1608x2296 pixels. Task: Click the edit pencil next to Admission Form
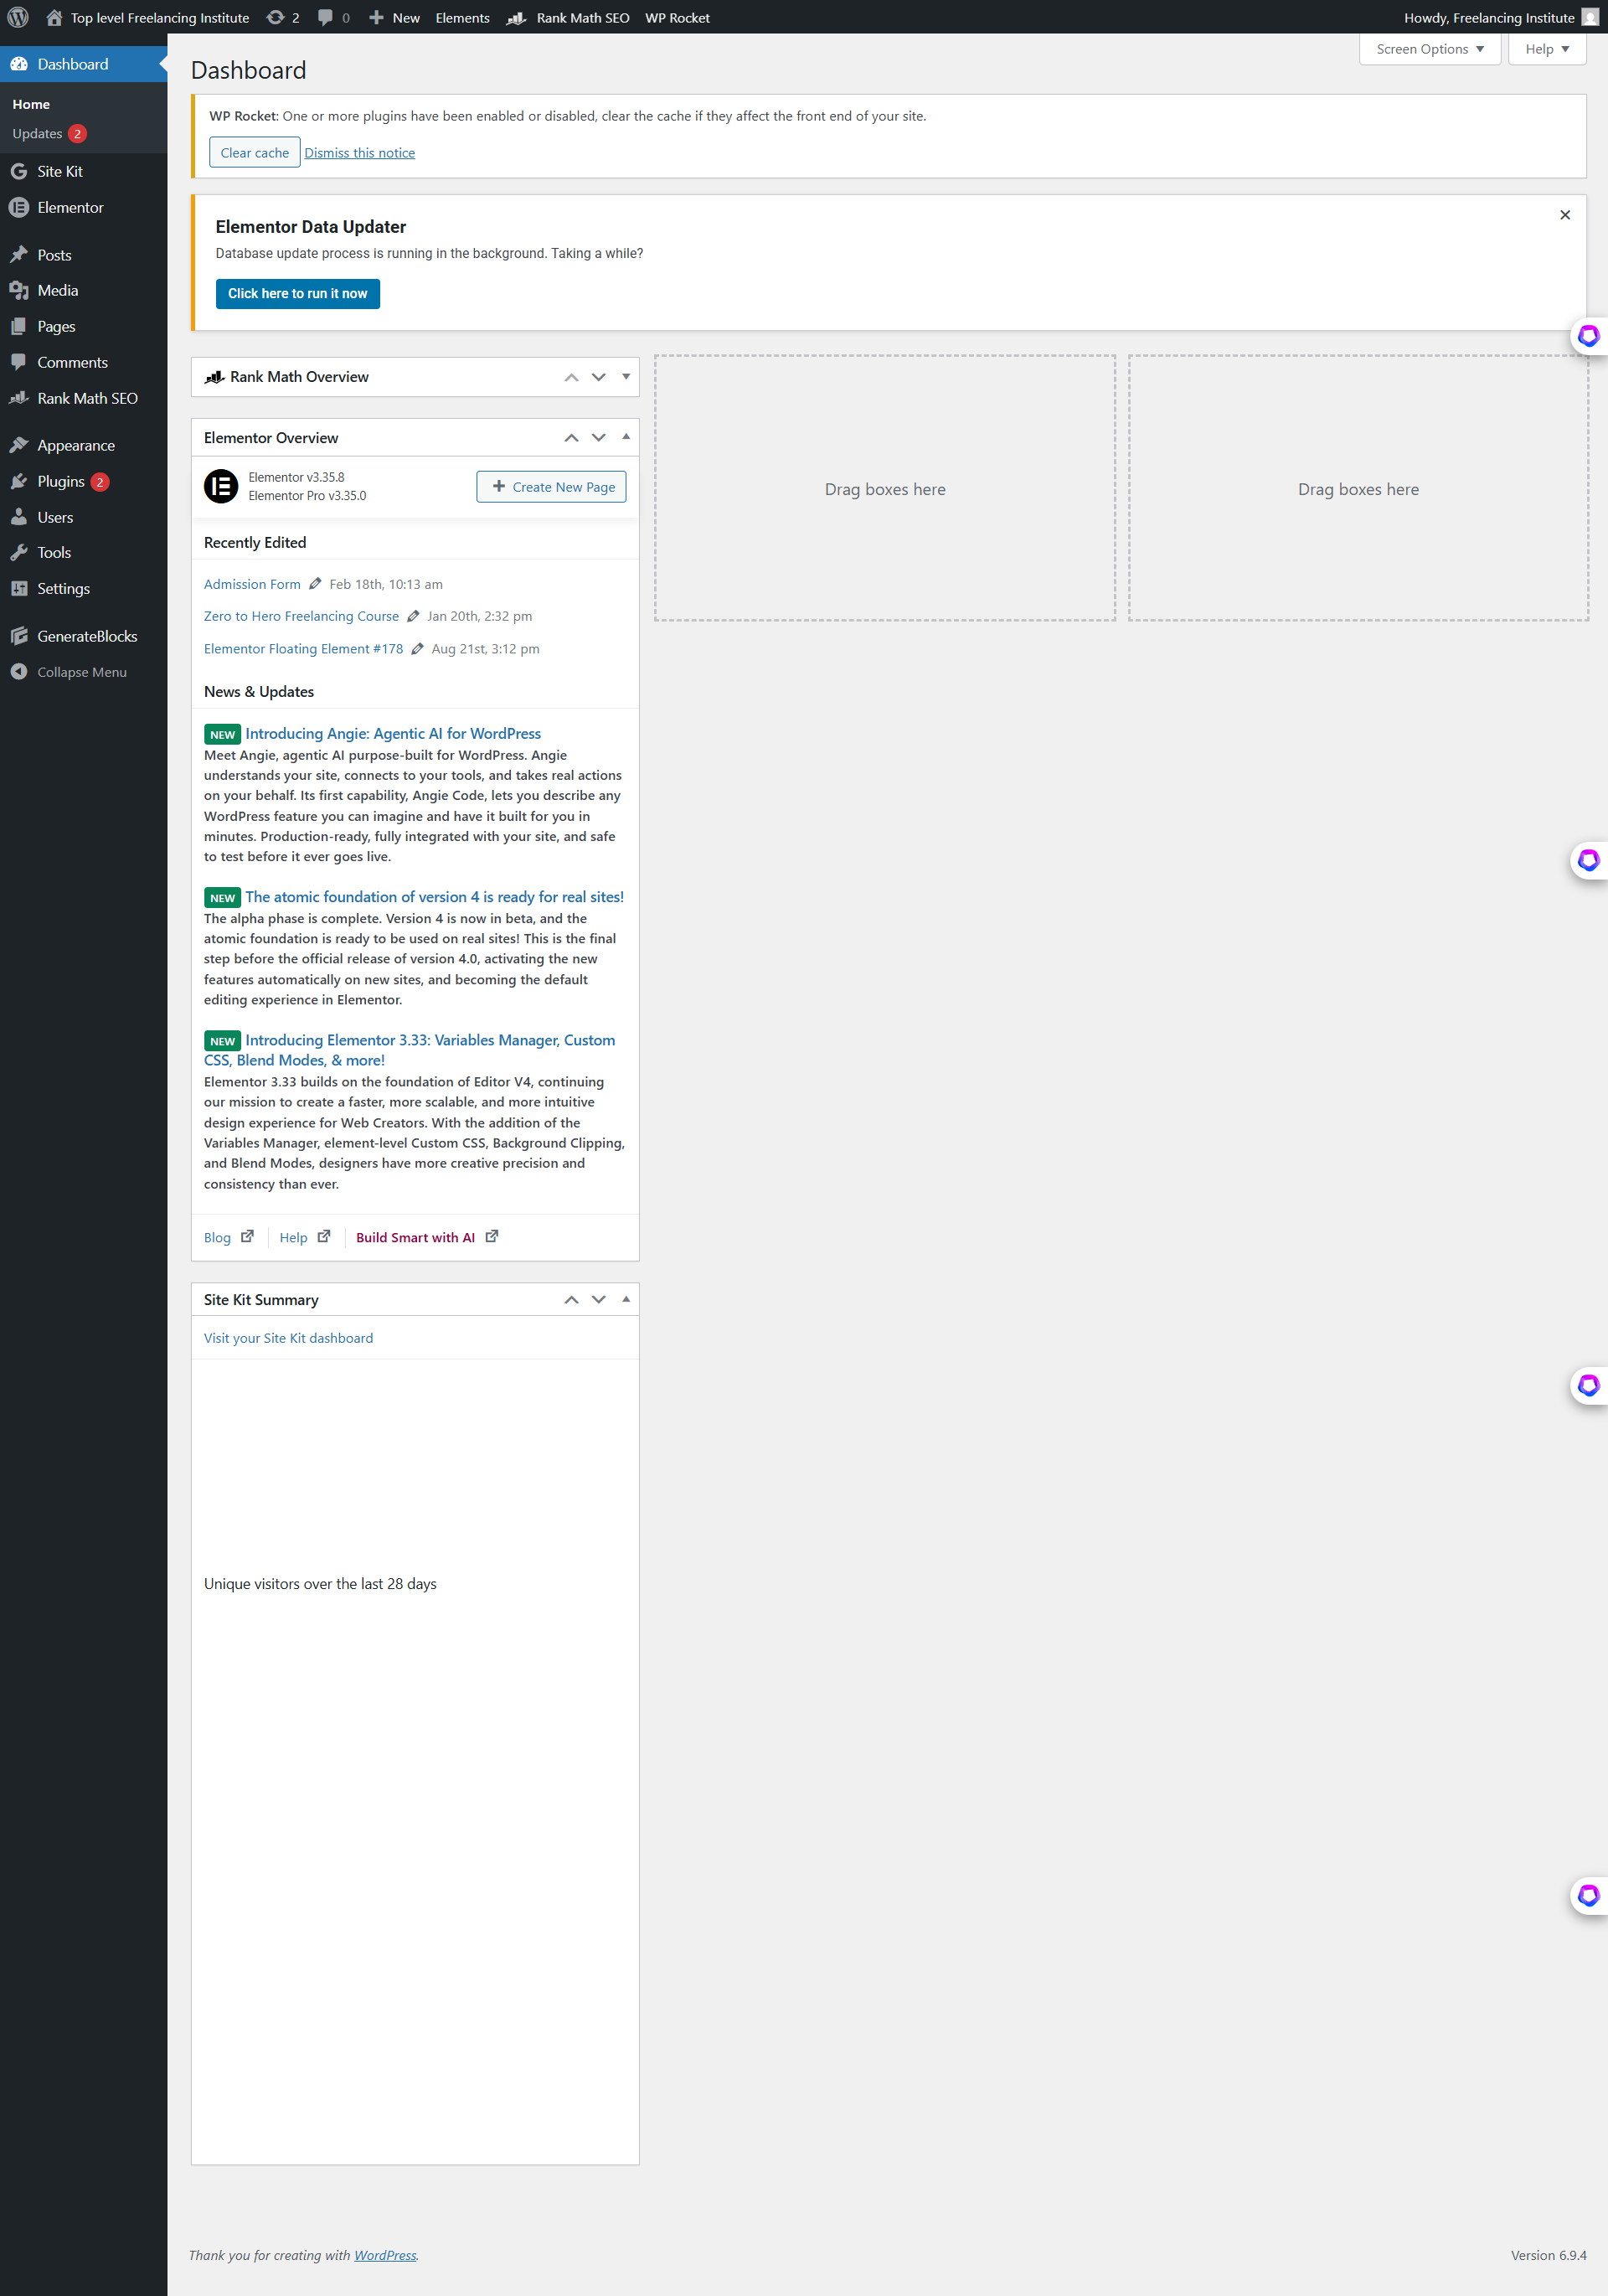(x=316, y=583)
